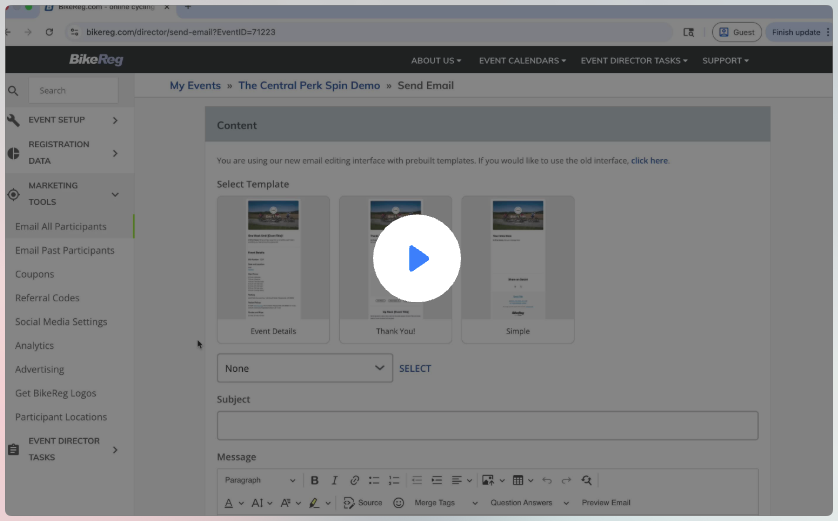
Task: Switch to Source editing mode
Action: tap(363, 503)
